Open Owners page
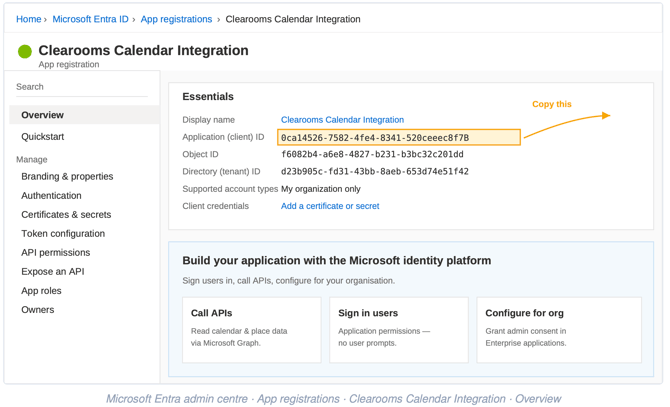Viewport: 670px width, 407px height. tap(38, 310)
